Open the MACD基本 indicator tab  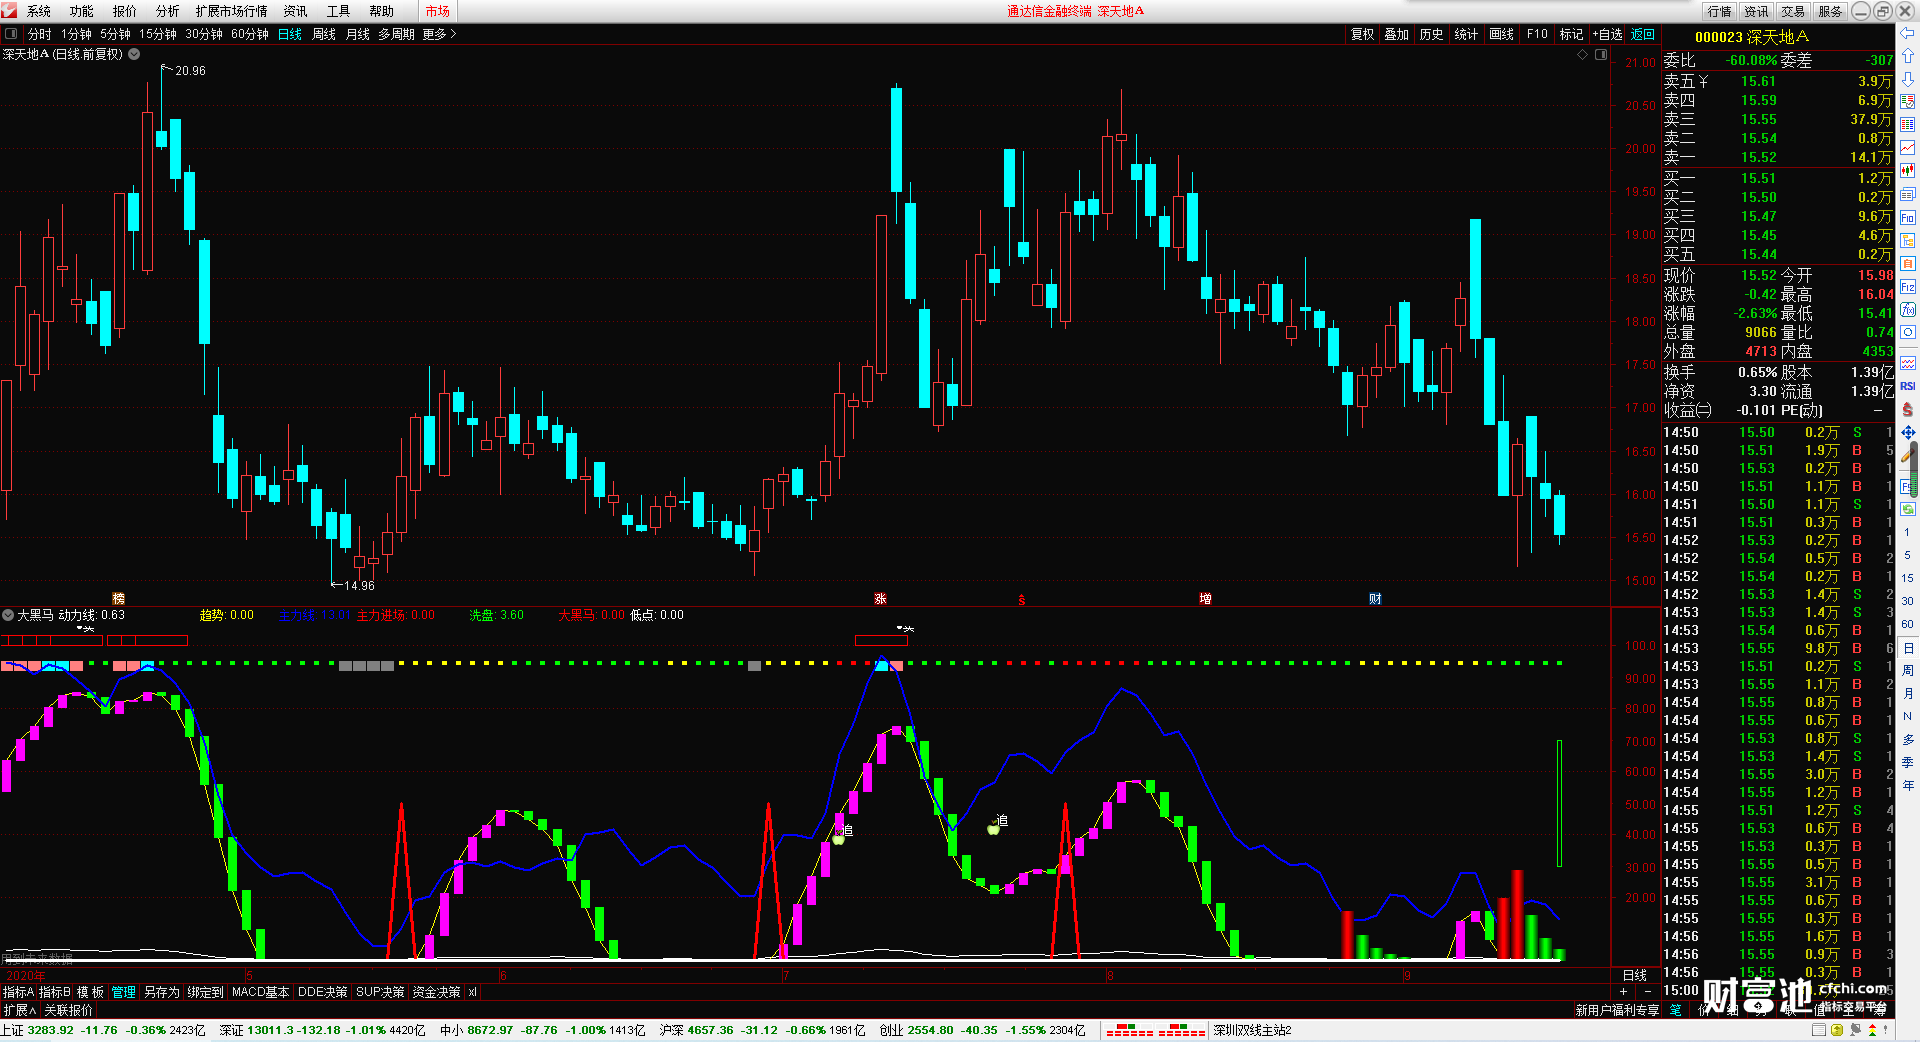coord(260,992)
